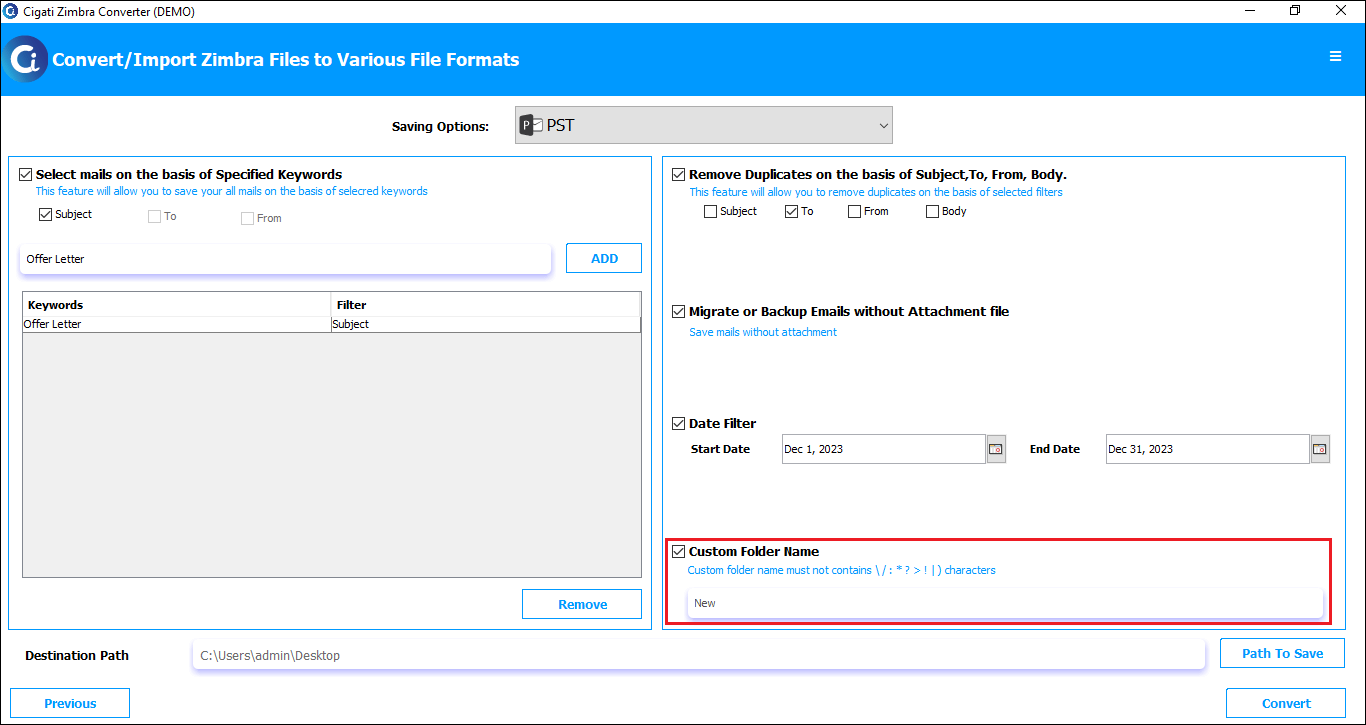Uncheck Migrate or Backup Emails without Attachment

tap(679, 311)
